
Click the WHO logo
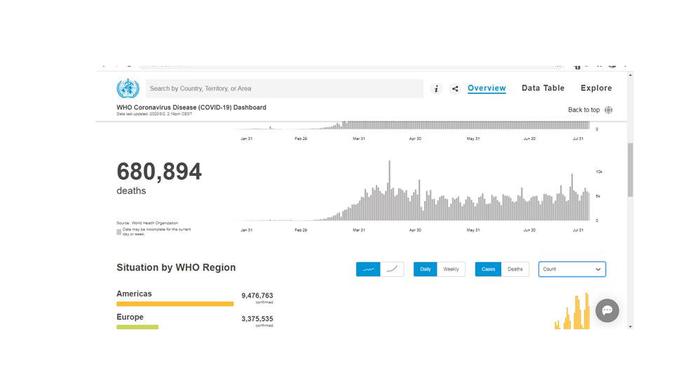[128, 88]
